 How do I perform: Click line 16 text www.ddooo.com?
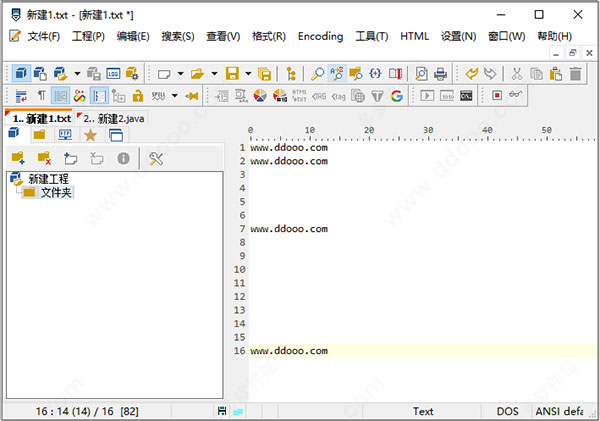pyautogui.click(x=289, y=351)
